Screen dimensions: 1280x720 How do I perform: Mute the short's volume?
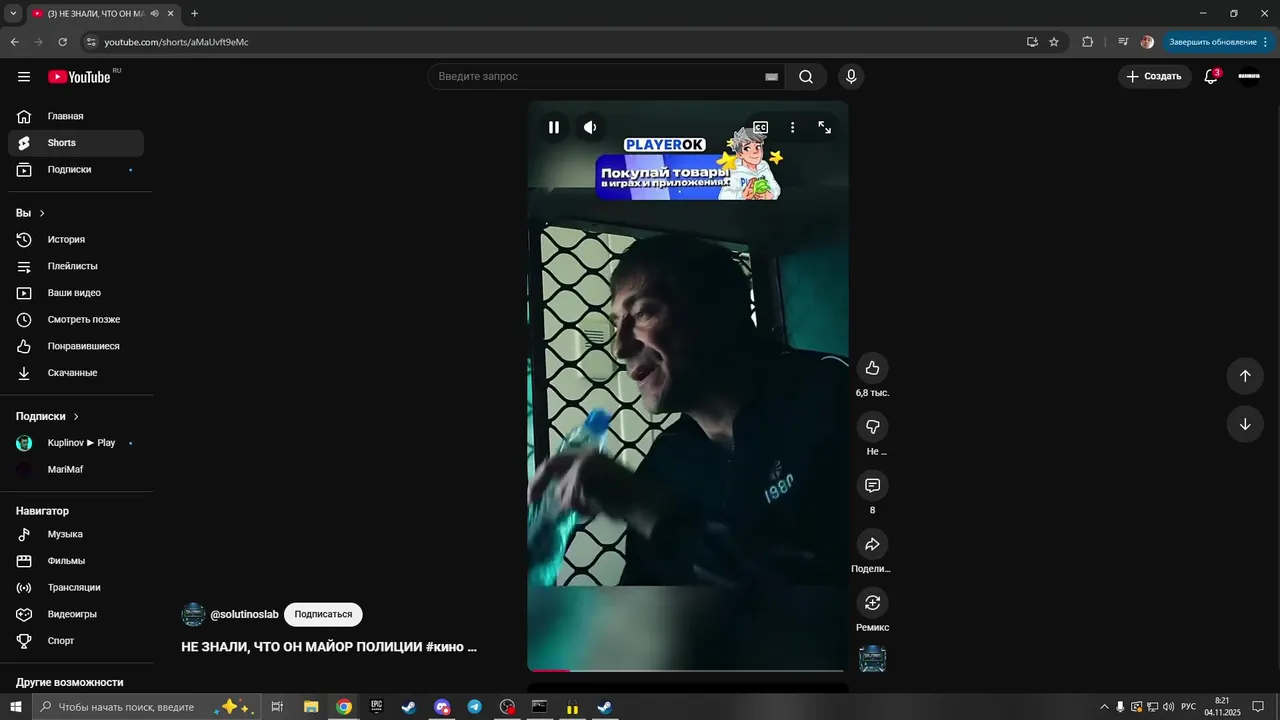[x=590, y=127]
